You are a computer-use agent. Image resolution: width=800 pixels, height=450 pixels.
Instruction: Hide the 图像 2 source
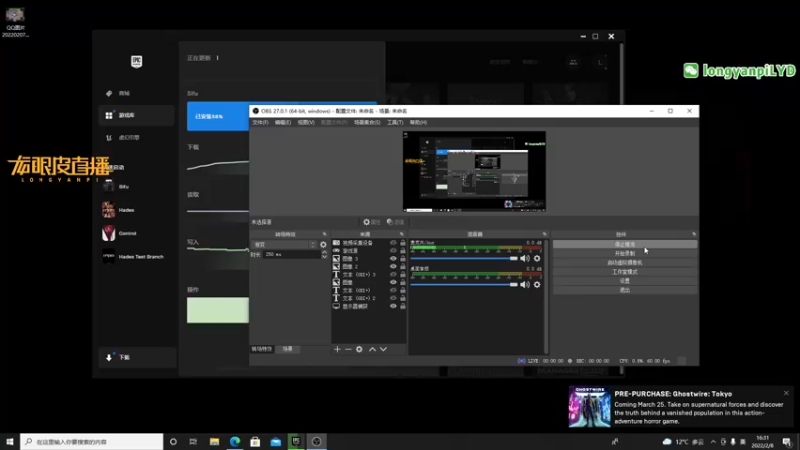click(393, 266)
